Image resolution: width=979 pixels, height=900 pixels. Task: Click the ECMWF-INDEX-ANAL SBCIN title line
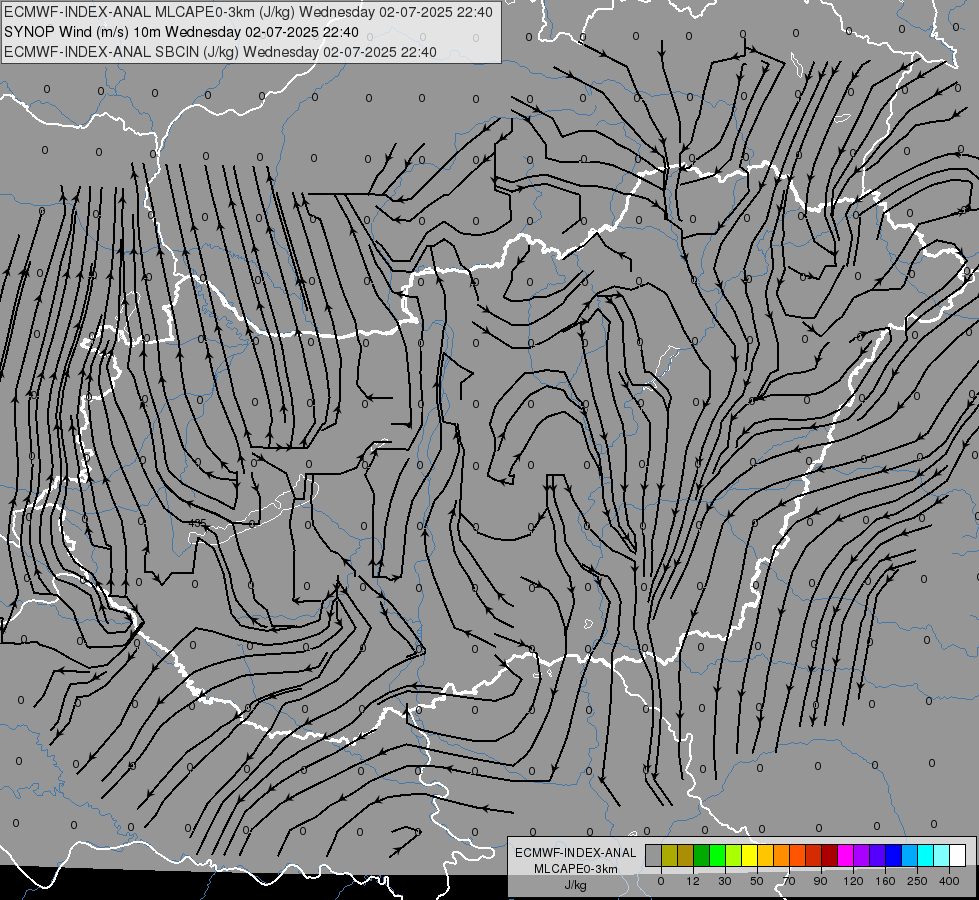[x=220, y=52]
